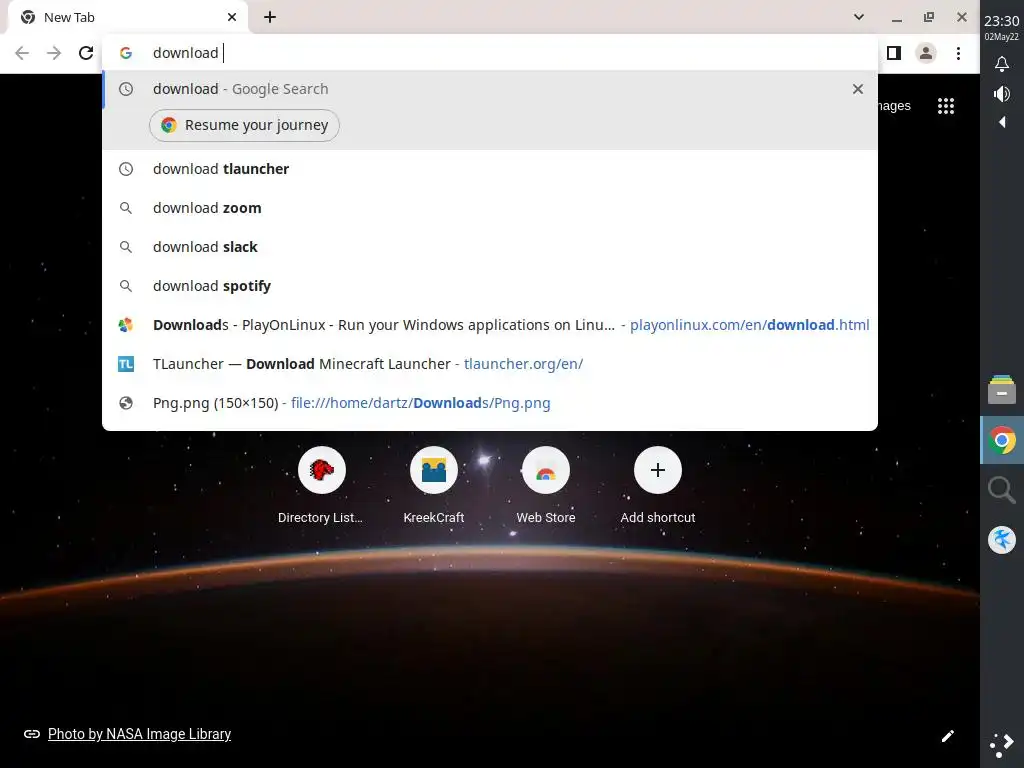Click the system volume icon

point(1002,94)
